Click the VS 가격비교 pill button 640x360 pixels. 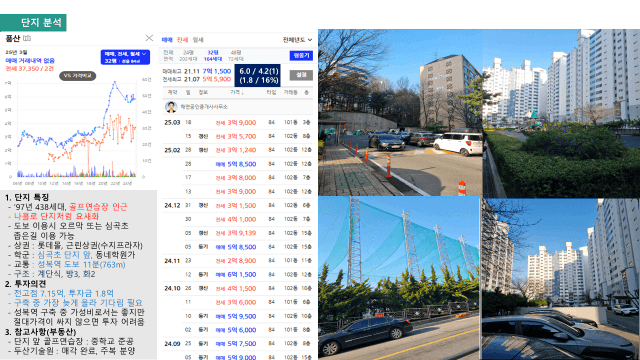pos(78,76)
